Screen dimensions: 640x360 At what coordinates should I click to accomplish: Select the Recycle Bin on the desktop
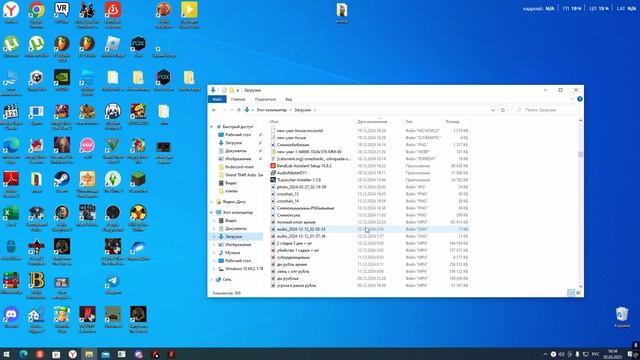622,316
